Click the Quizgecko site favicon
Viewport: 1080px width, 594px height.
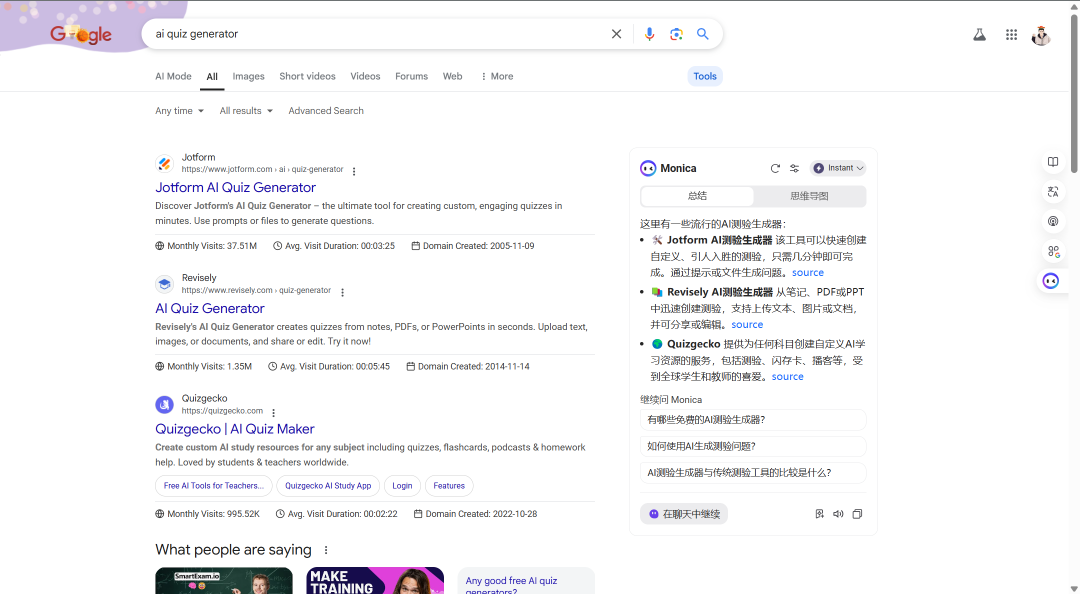(164, 404)
